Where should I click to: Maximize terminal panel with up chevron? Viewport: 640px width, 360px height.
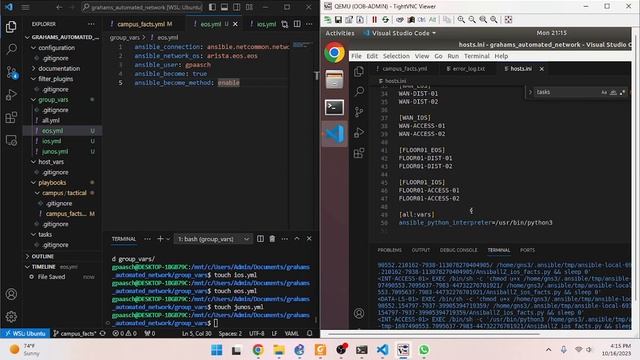coord(297,239)
